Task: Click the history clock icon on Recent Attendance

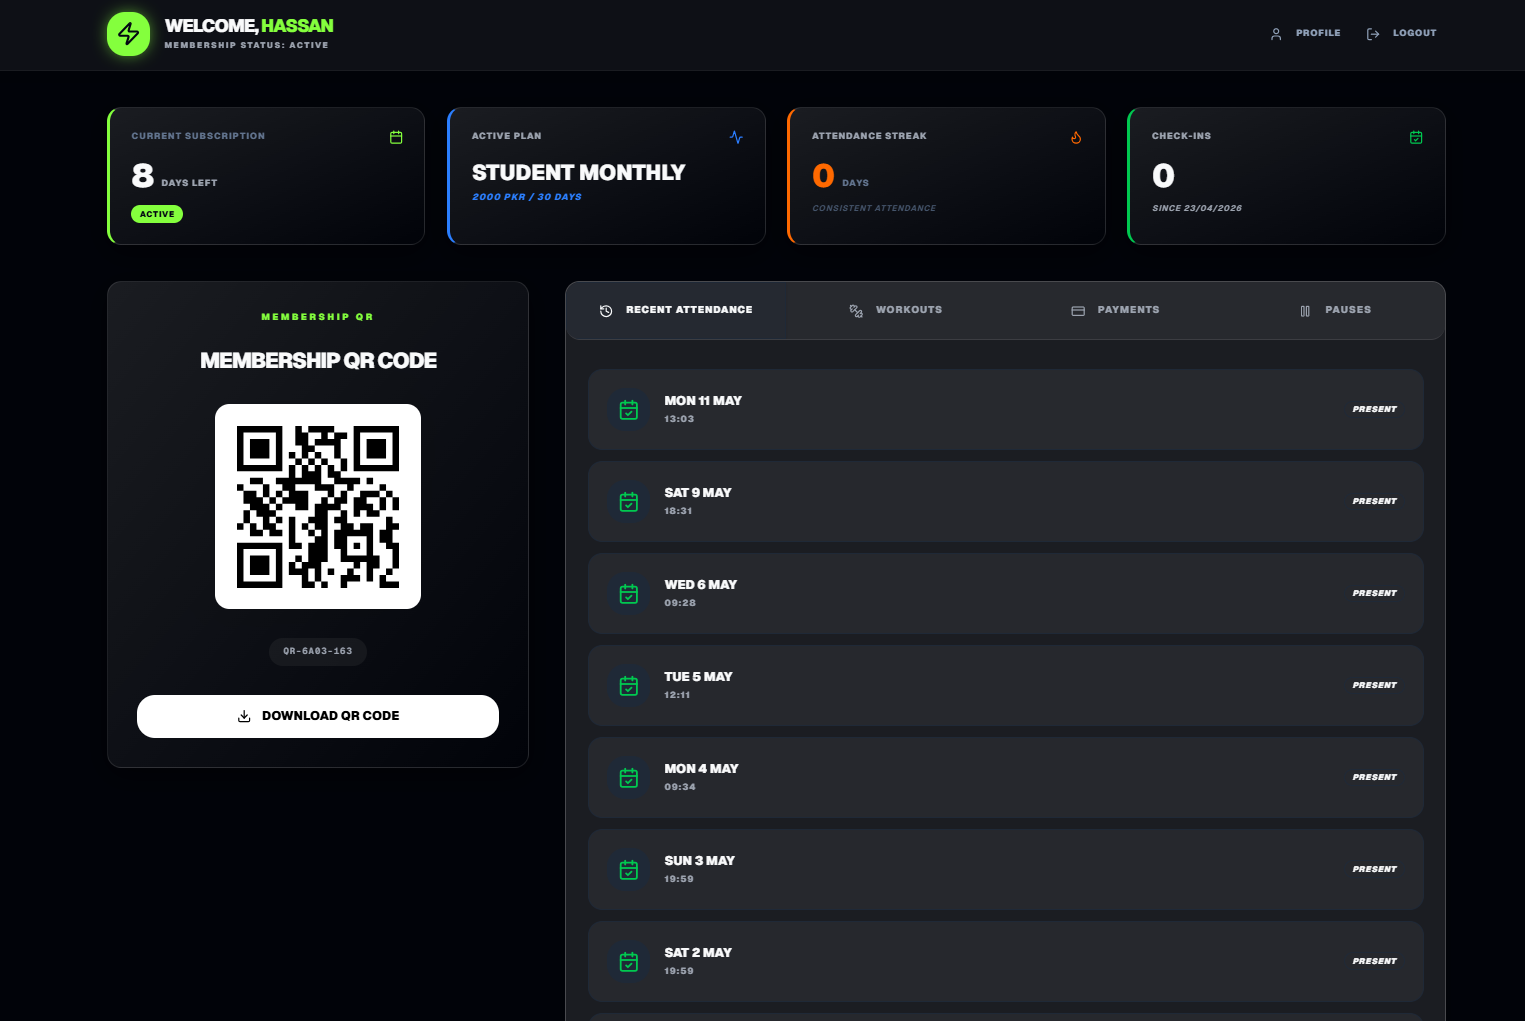Action: [x=606, y=311]
